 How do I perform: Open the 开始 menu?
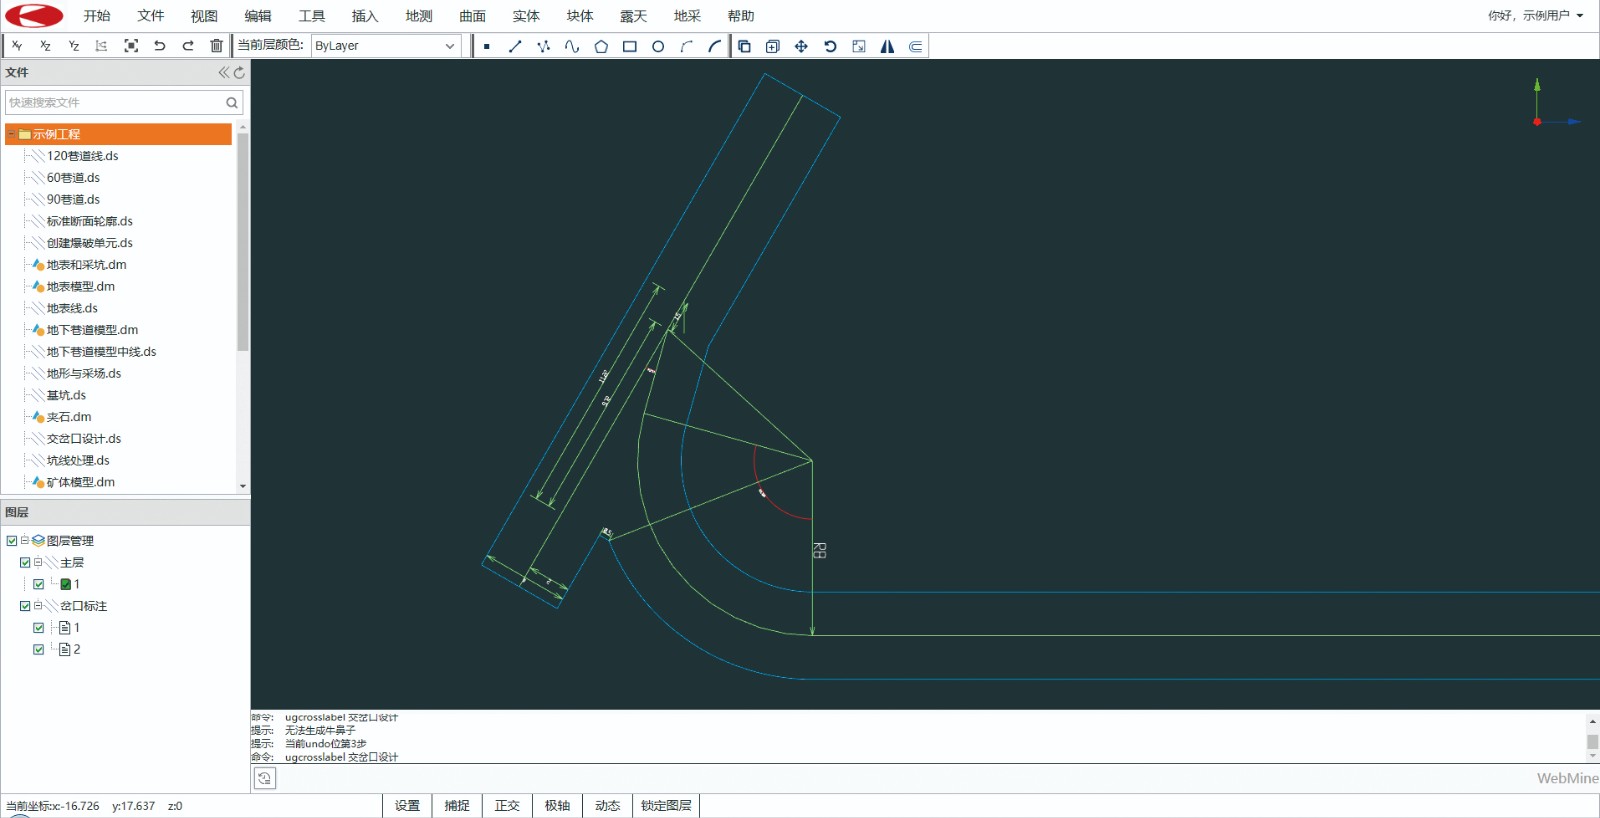[97, 16]
